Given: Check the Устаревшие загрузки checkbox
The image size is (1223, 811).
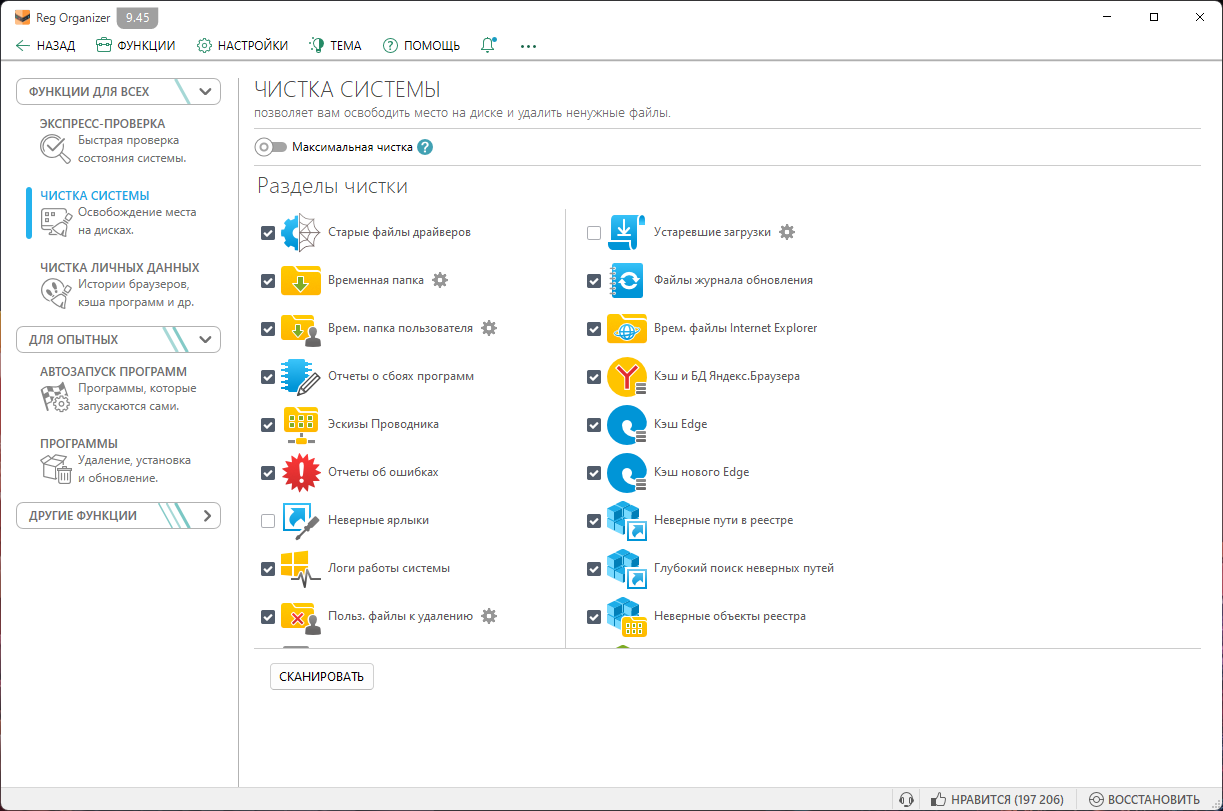Looking at the screenshot, I should click(594, 232).
